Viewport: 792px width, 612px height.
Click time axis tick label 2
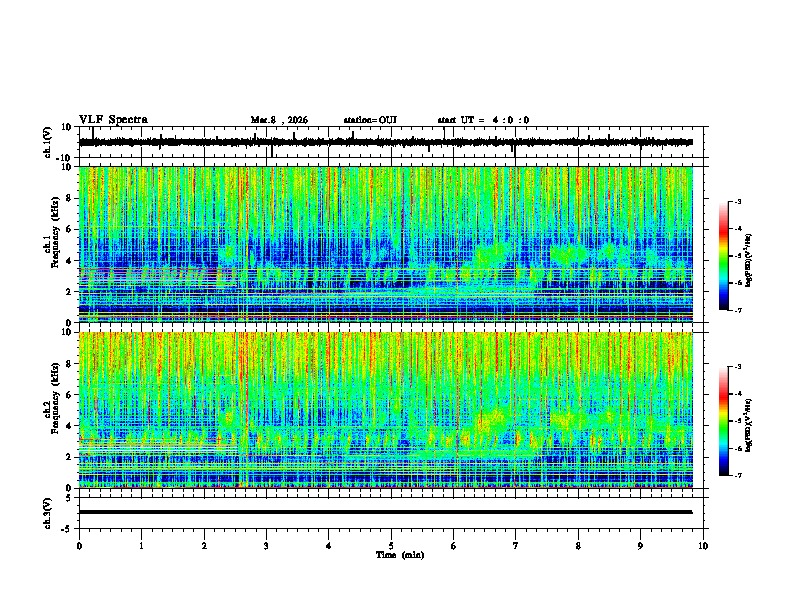pos(204,546)
